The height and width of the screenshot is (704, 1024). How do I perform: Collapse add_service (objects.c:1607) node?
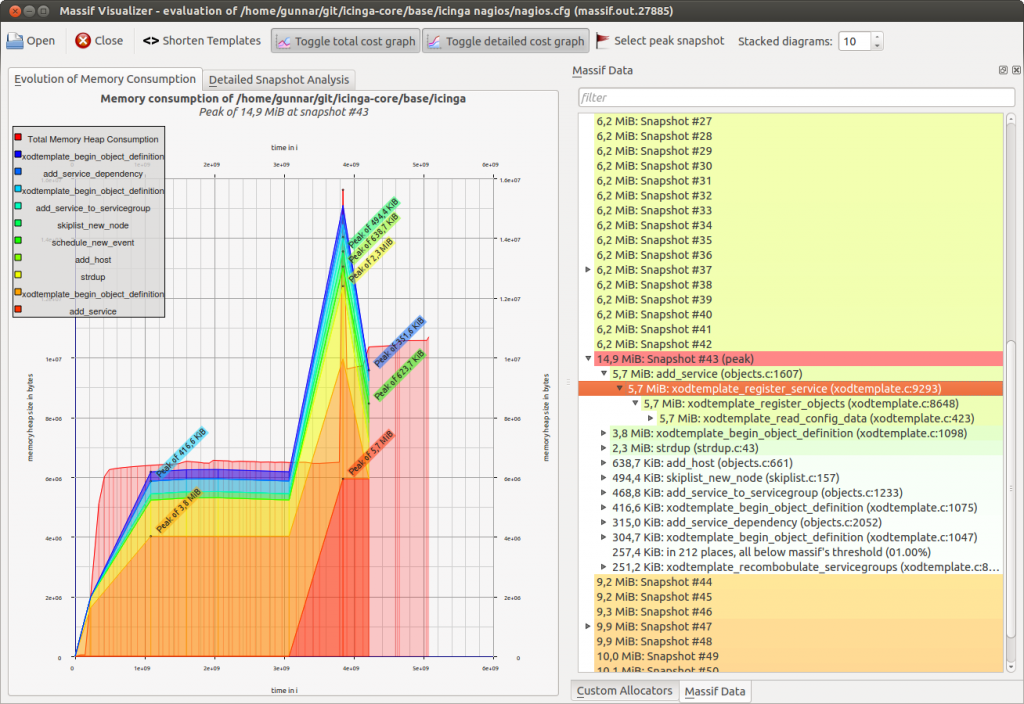pyautogui.click(x=604, y=374)
